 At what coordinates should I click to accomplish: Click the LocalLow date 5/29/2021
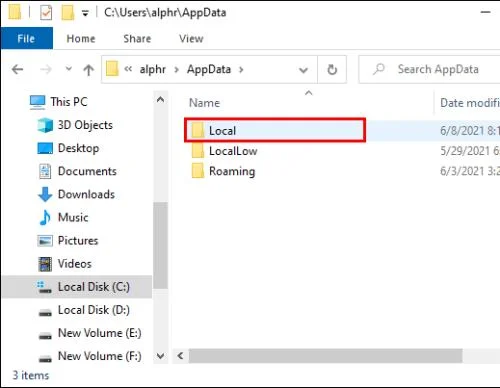pyautogui.click(x=470, y=151)
